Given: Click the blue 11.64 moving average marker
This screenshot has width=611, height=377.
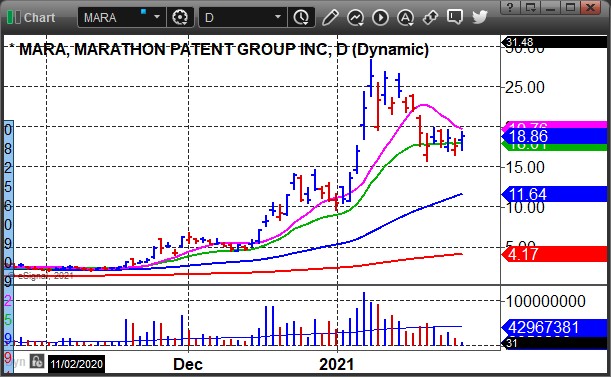Looking at the screenshot, I should pos(555,194).
